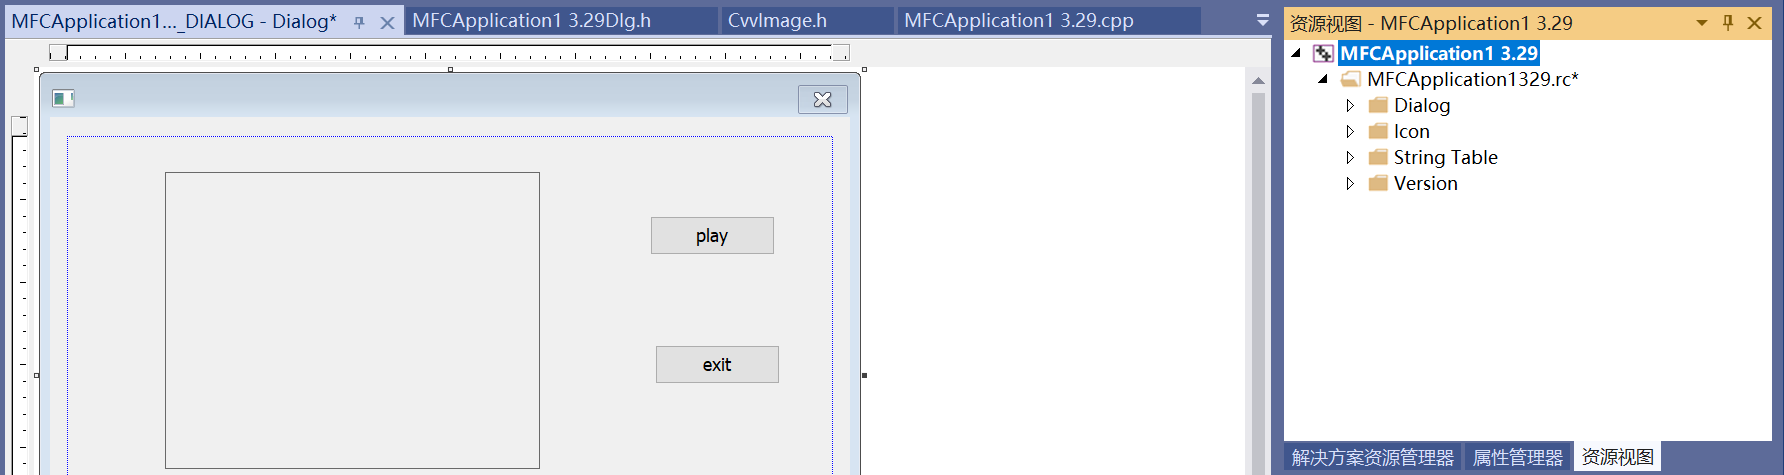Image resolution: width=1784 pixels, height=475 pixels.
Task: Click the dialog right-edge resize handle
Action: click(x=864, y=375)
